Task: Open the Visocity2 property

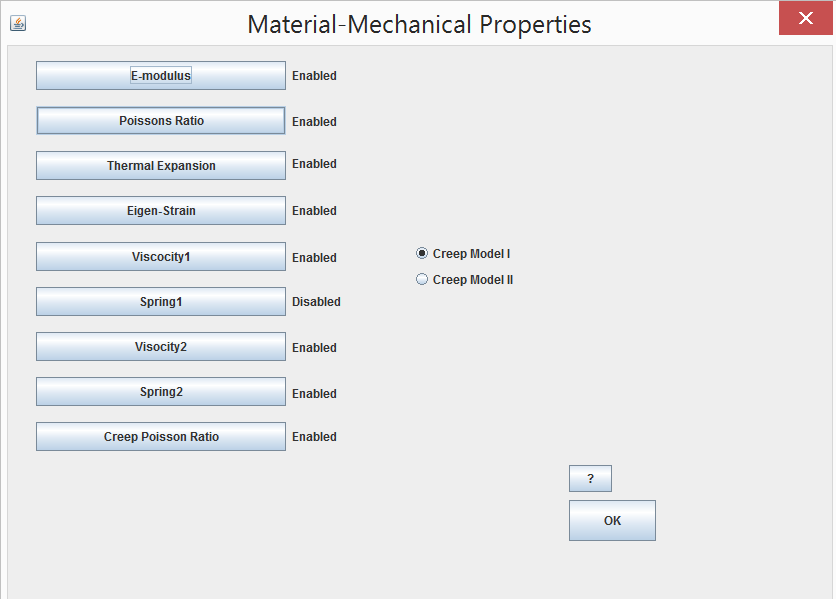Action: coord(160,347)
